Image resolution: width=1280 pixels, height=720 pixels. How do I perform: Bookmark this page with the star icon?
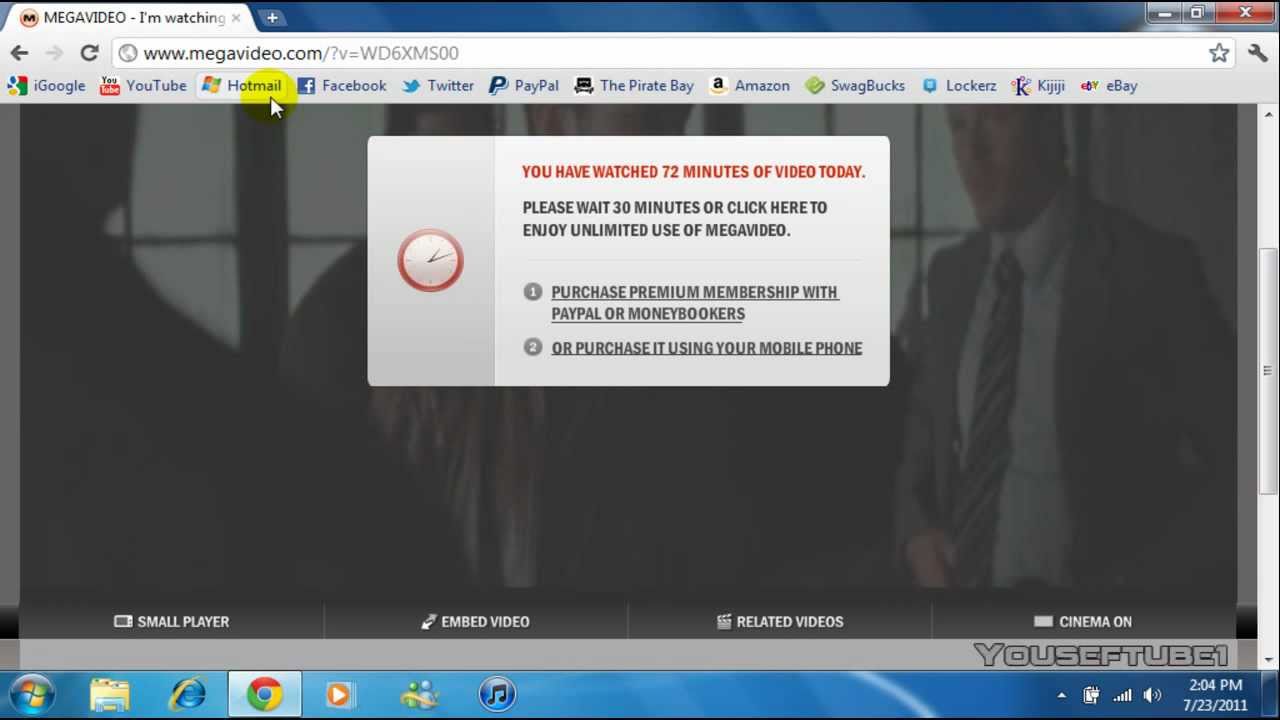(x=1219, y=53)
